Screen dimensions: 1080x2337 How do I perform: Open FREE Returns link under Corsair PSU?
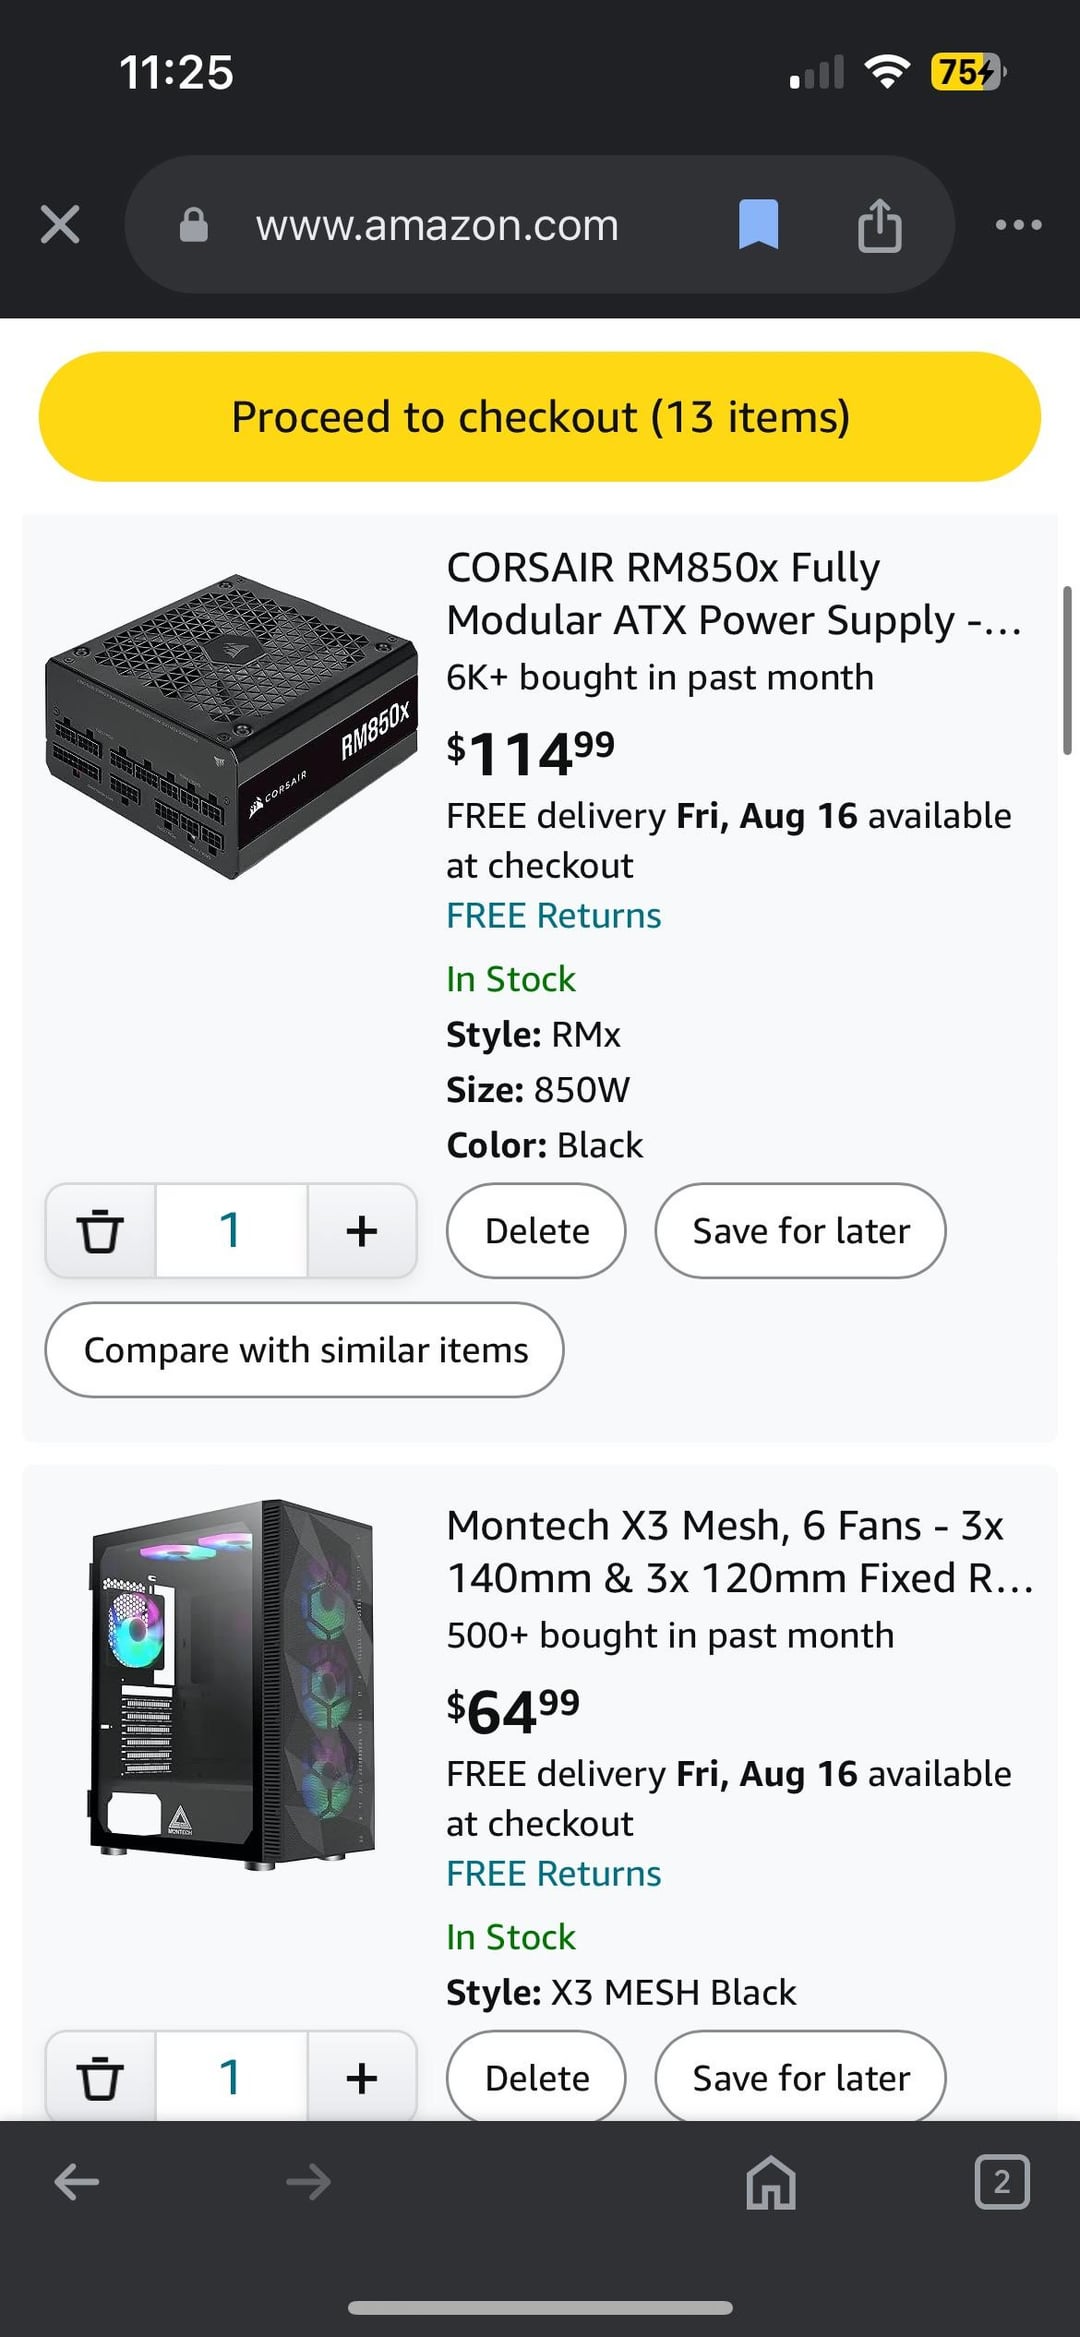click(x=553, y=915)
